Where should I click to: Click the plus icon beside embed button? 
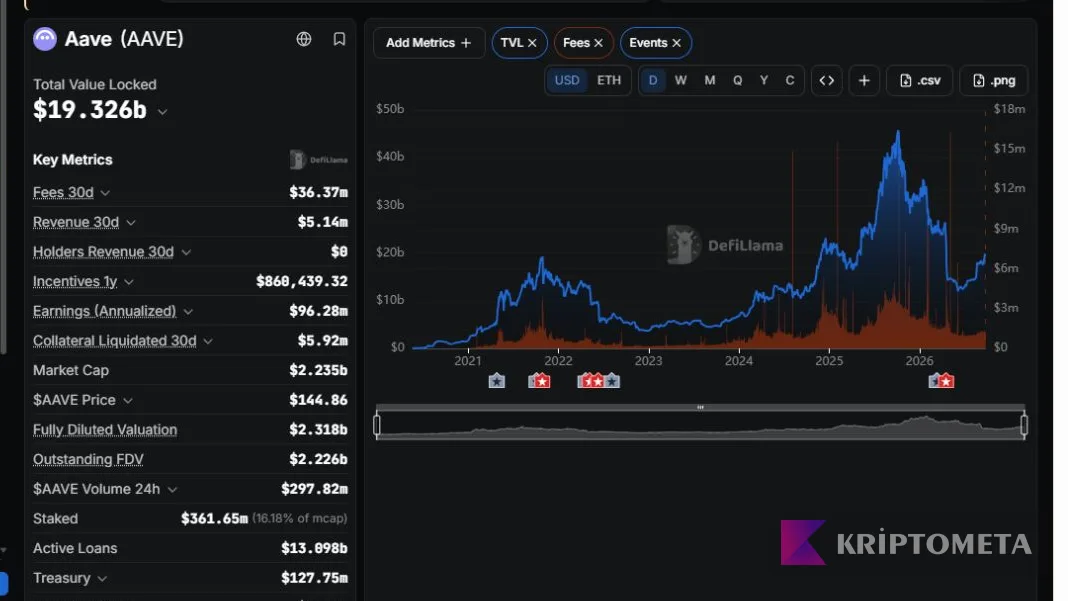(x=864, y=80)
